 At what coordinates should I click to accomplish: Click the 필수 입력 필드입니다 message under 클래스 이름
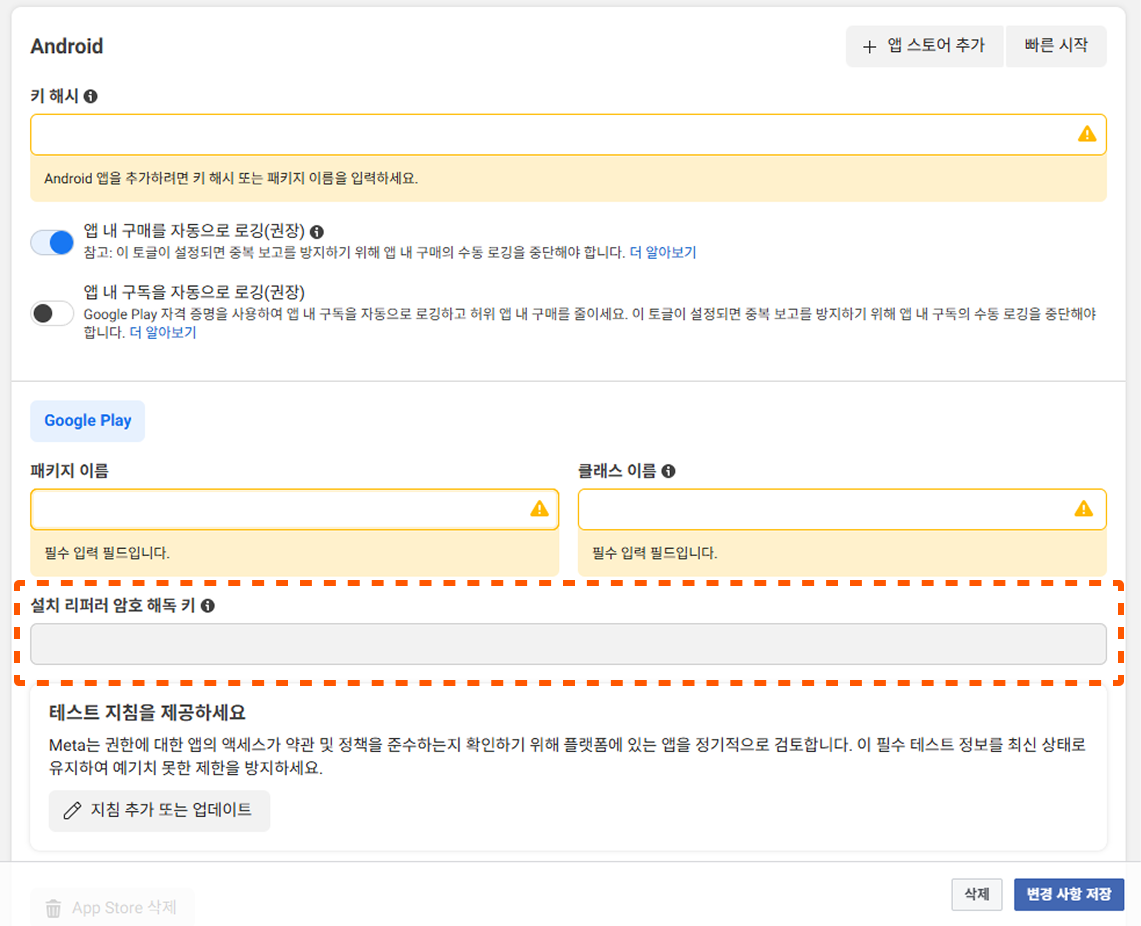(x=655, y=553)
